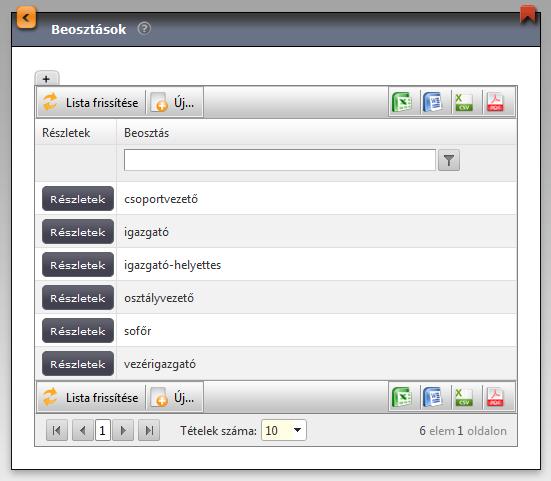Viewport: 551px width, 481px height.
Task: Export to Excel in bottom toolbar
Action: 402,397
